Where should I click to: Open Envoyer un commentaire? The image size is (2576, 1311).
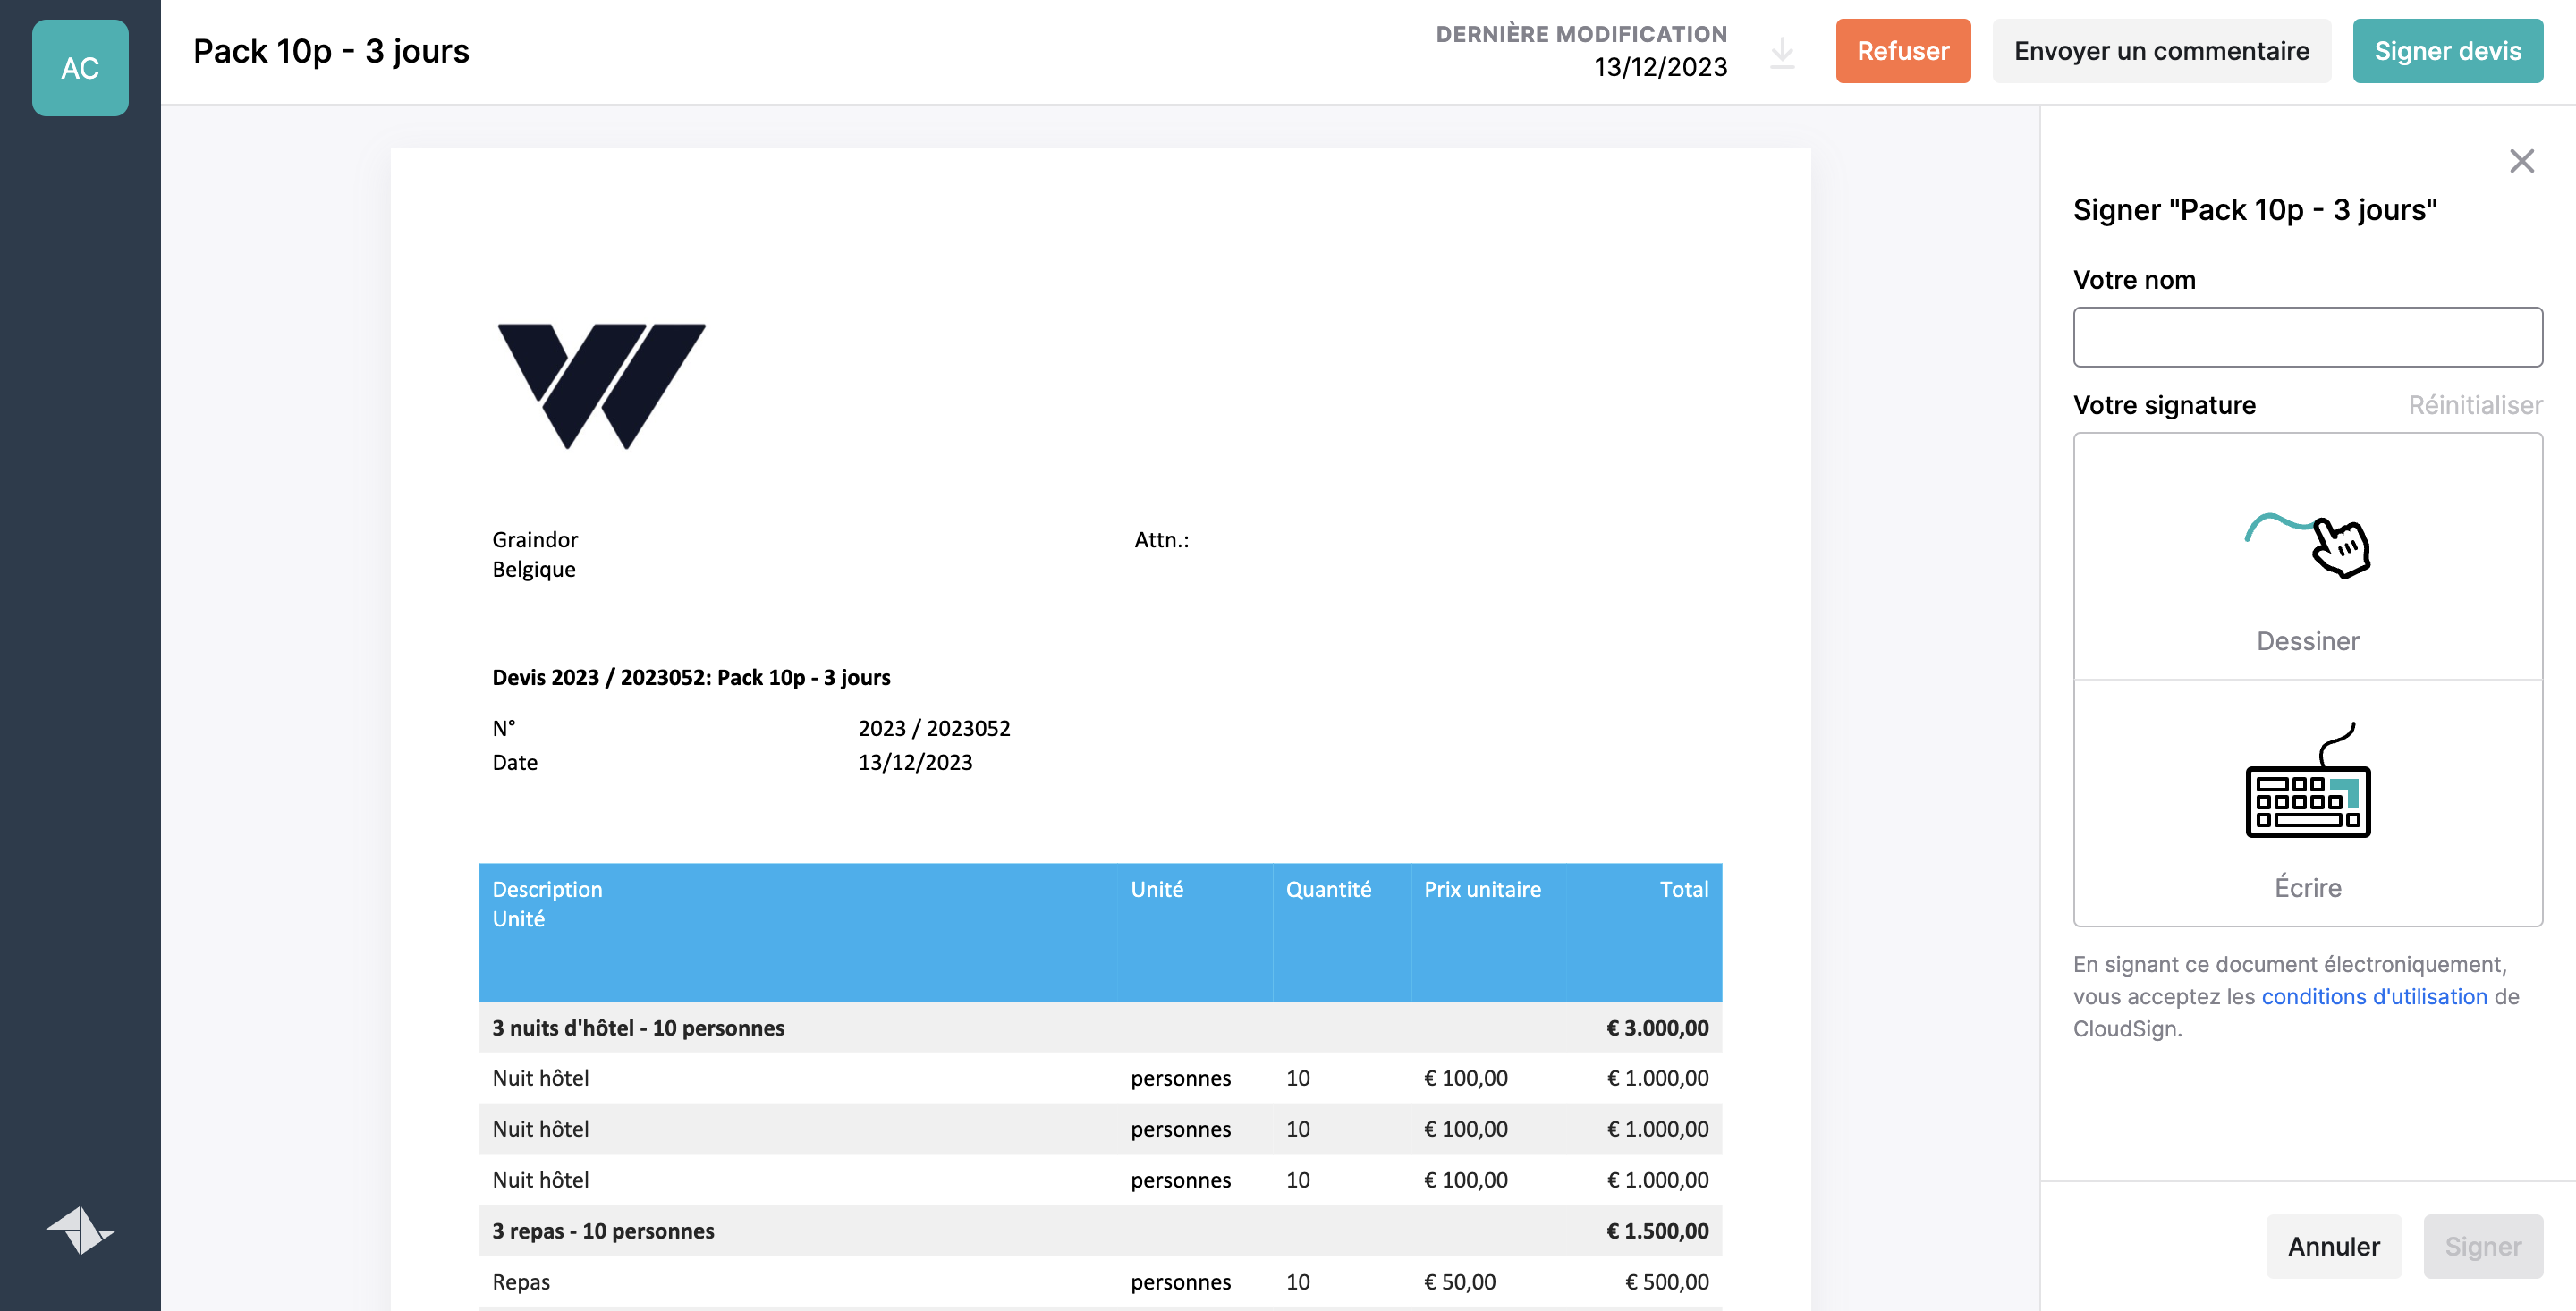[2161, 51]
